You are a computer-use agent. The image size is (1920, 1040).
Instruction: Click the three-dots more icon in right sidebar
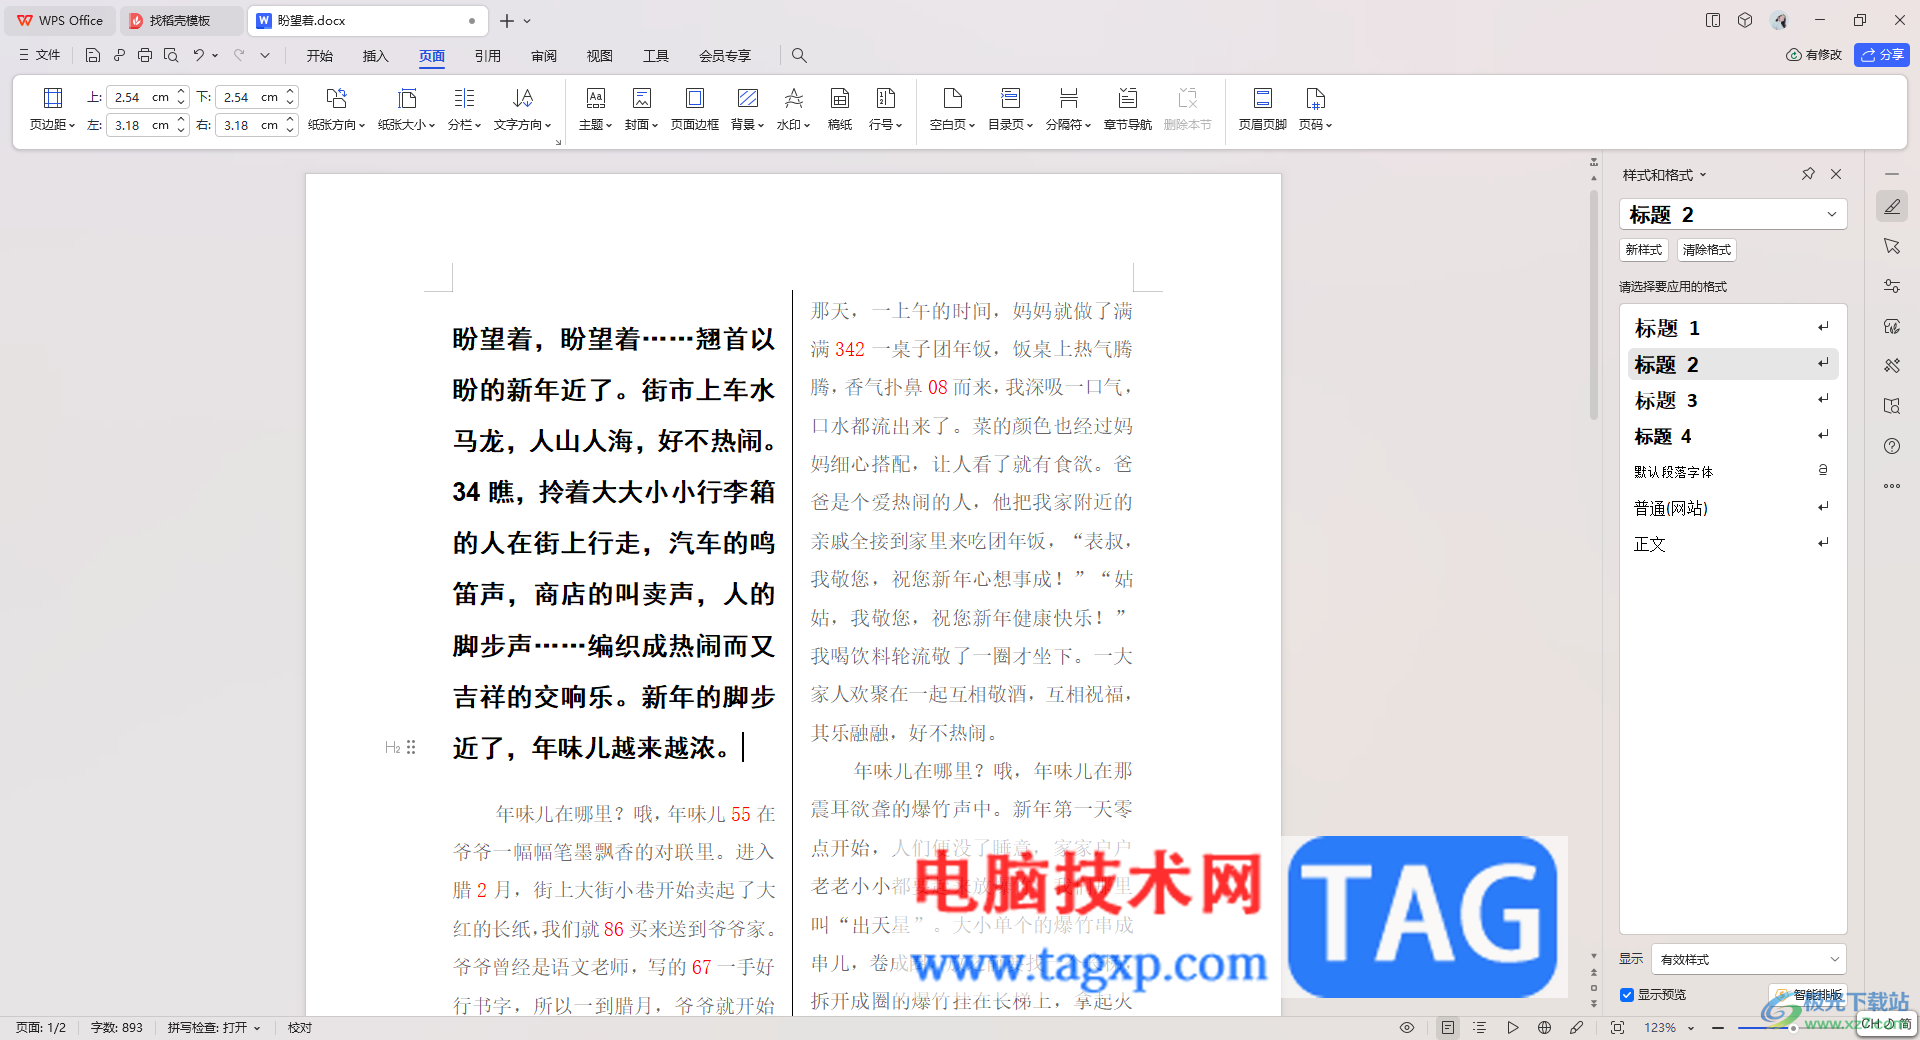[x=1892, y=486]
